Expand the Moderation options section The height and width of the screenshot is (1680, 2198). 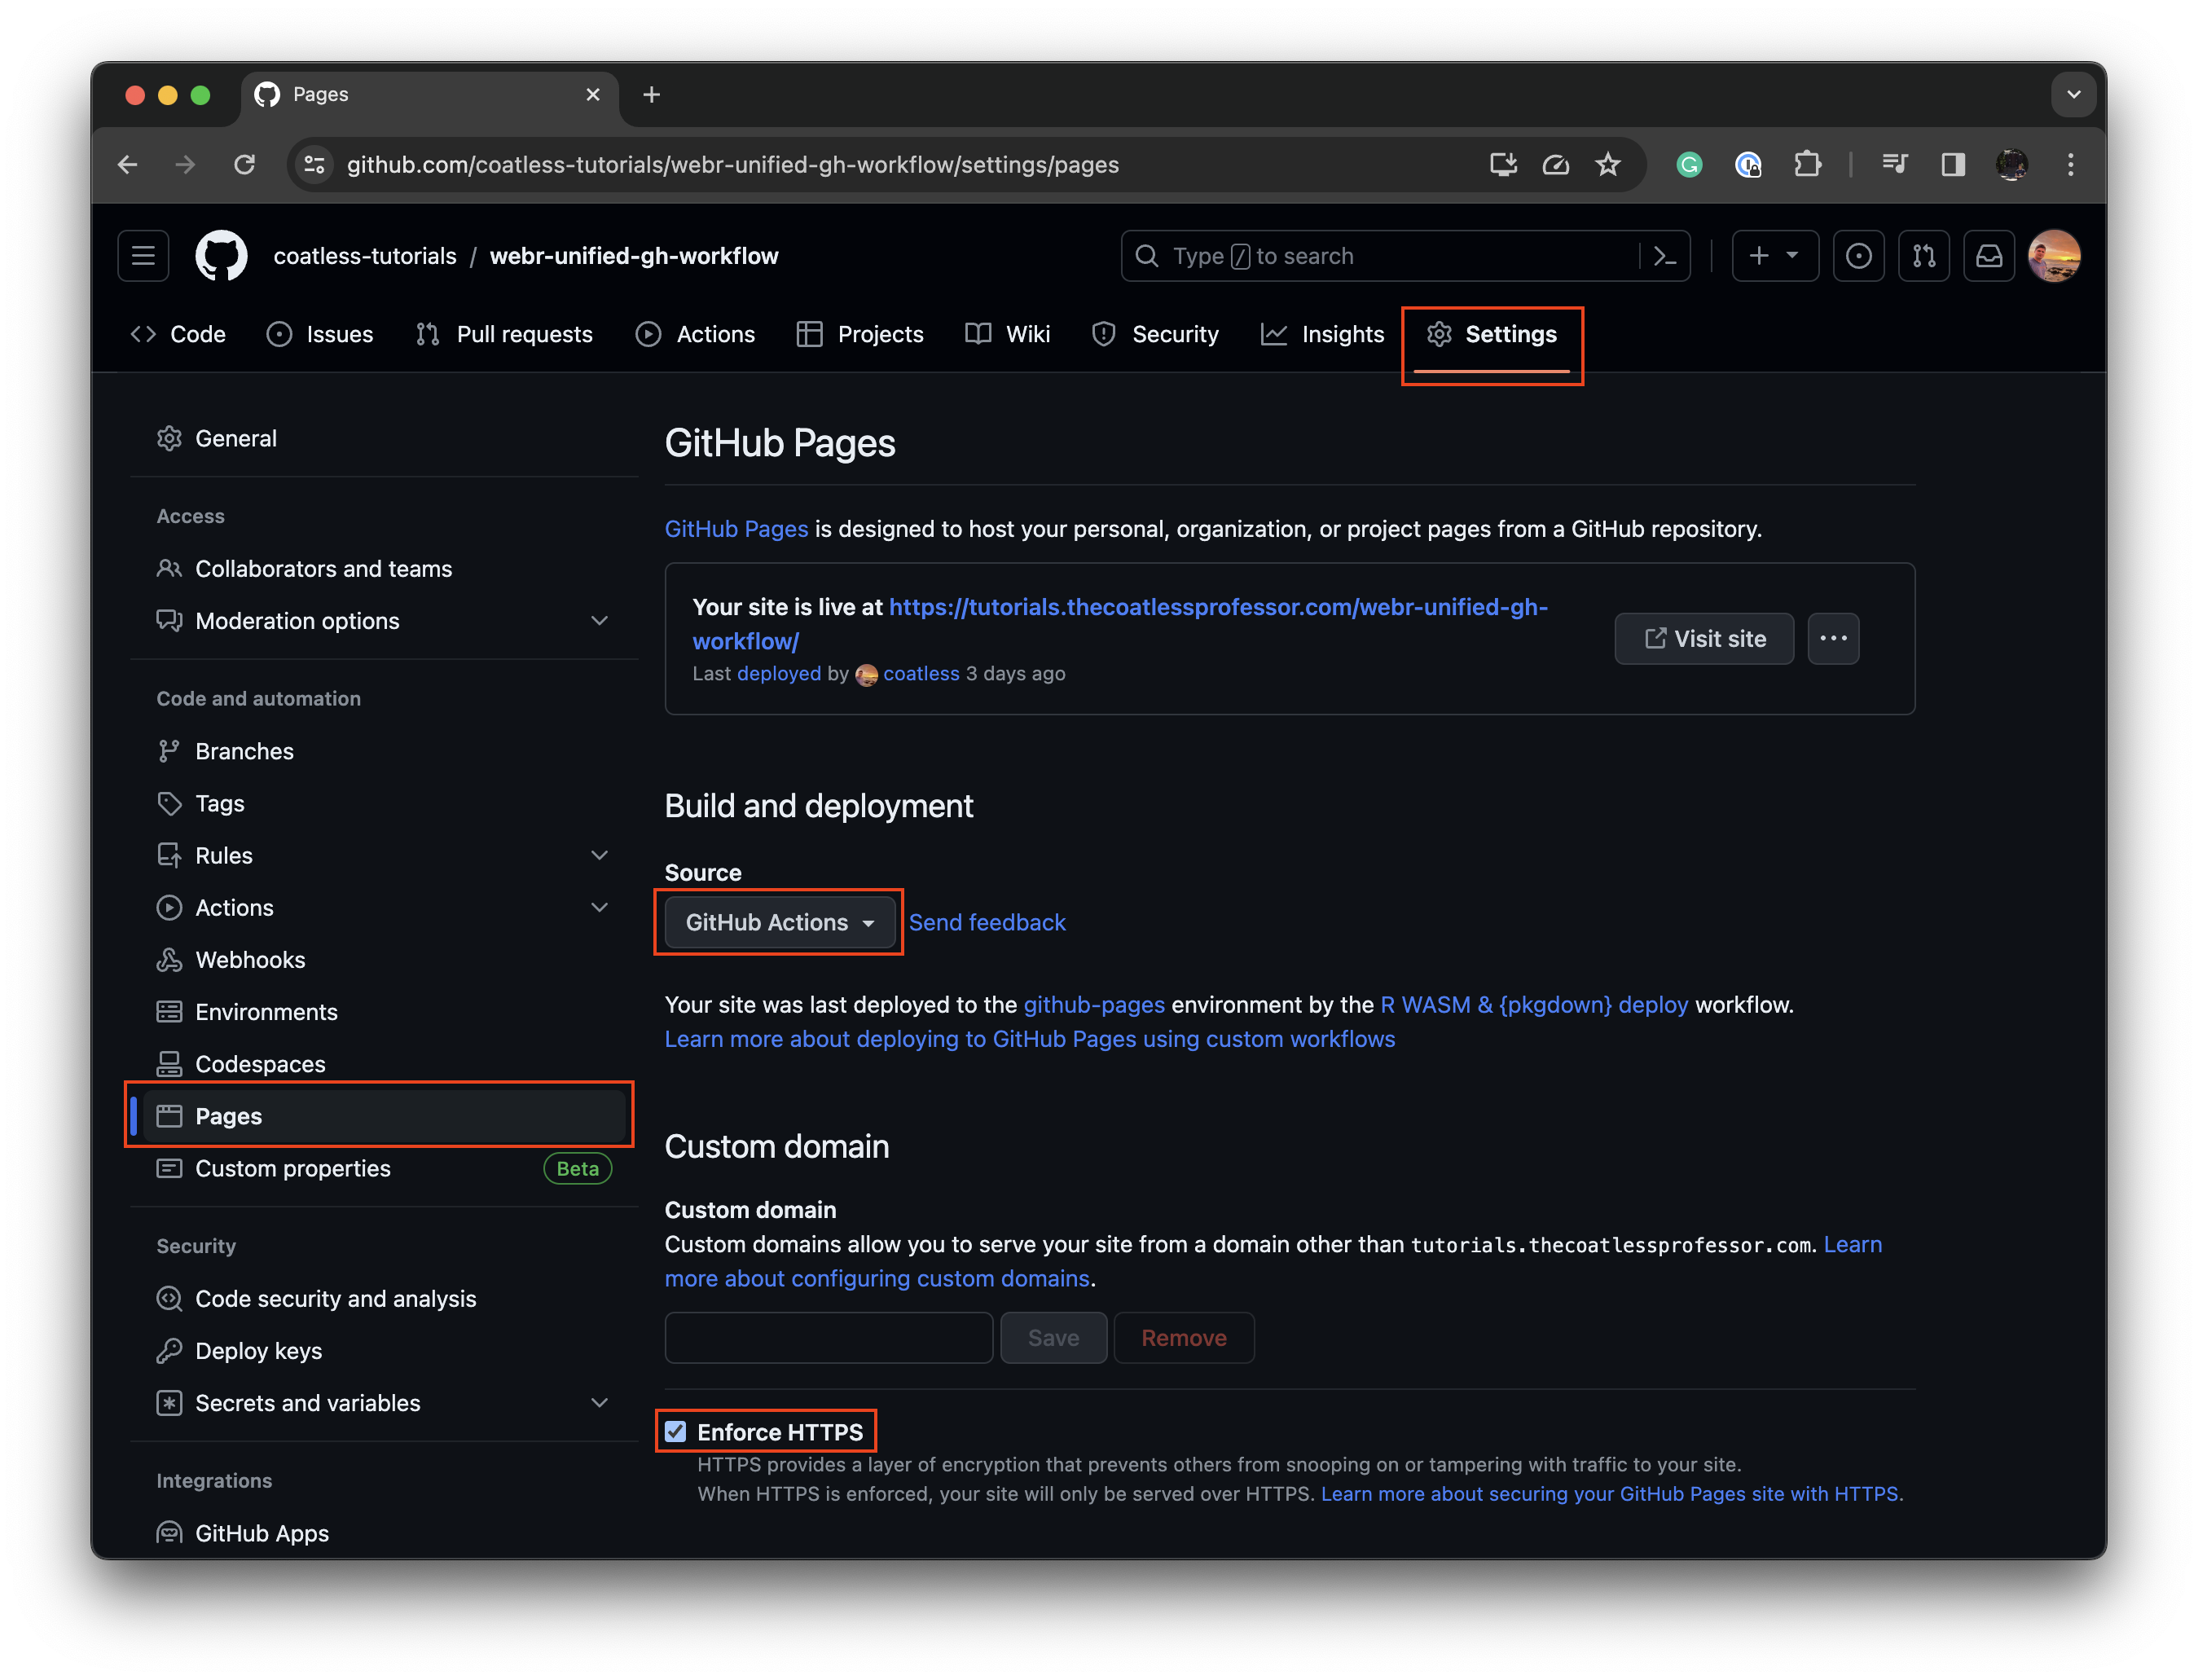click(599, 621)
